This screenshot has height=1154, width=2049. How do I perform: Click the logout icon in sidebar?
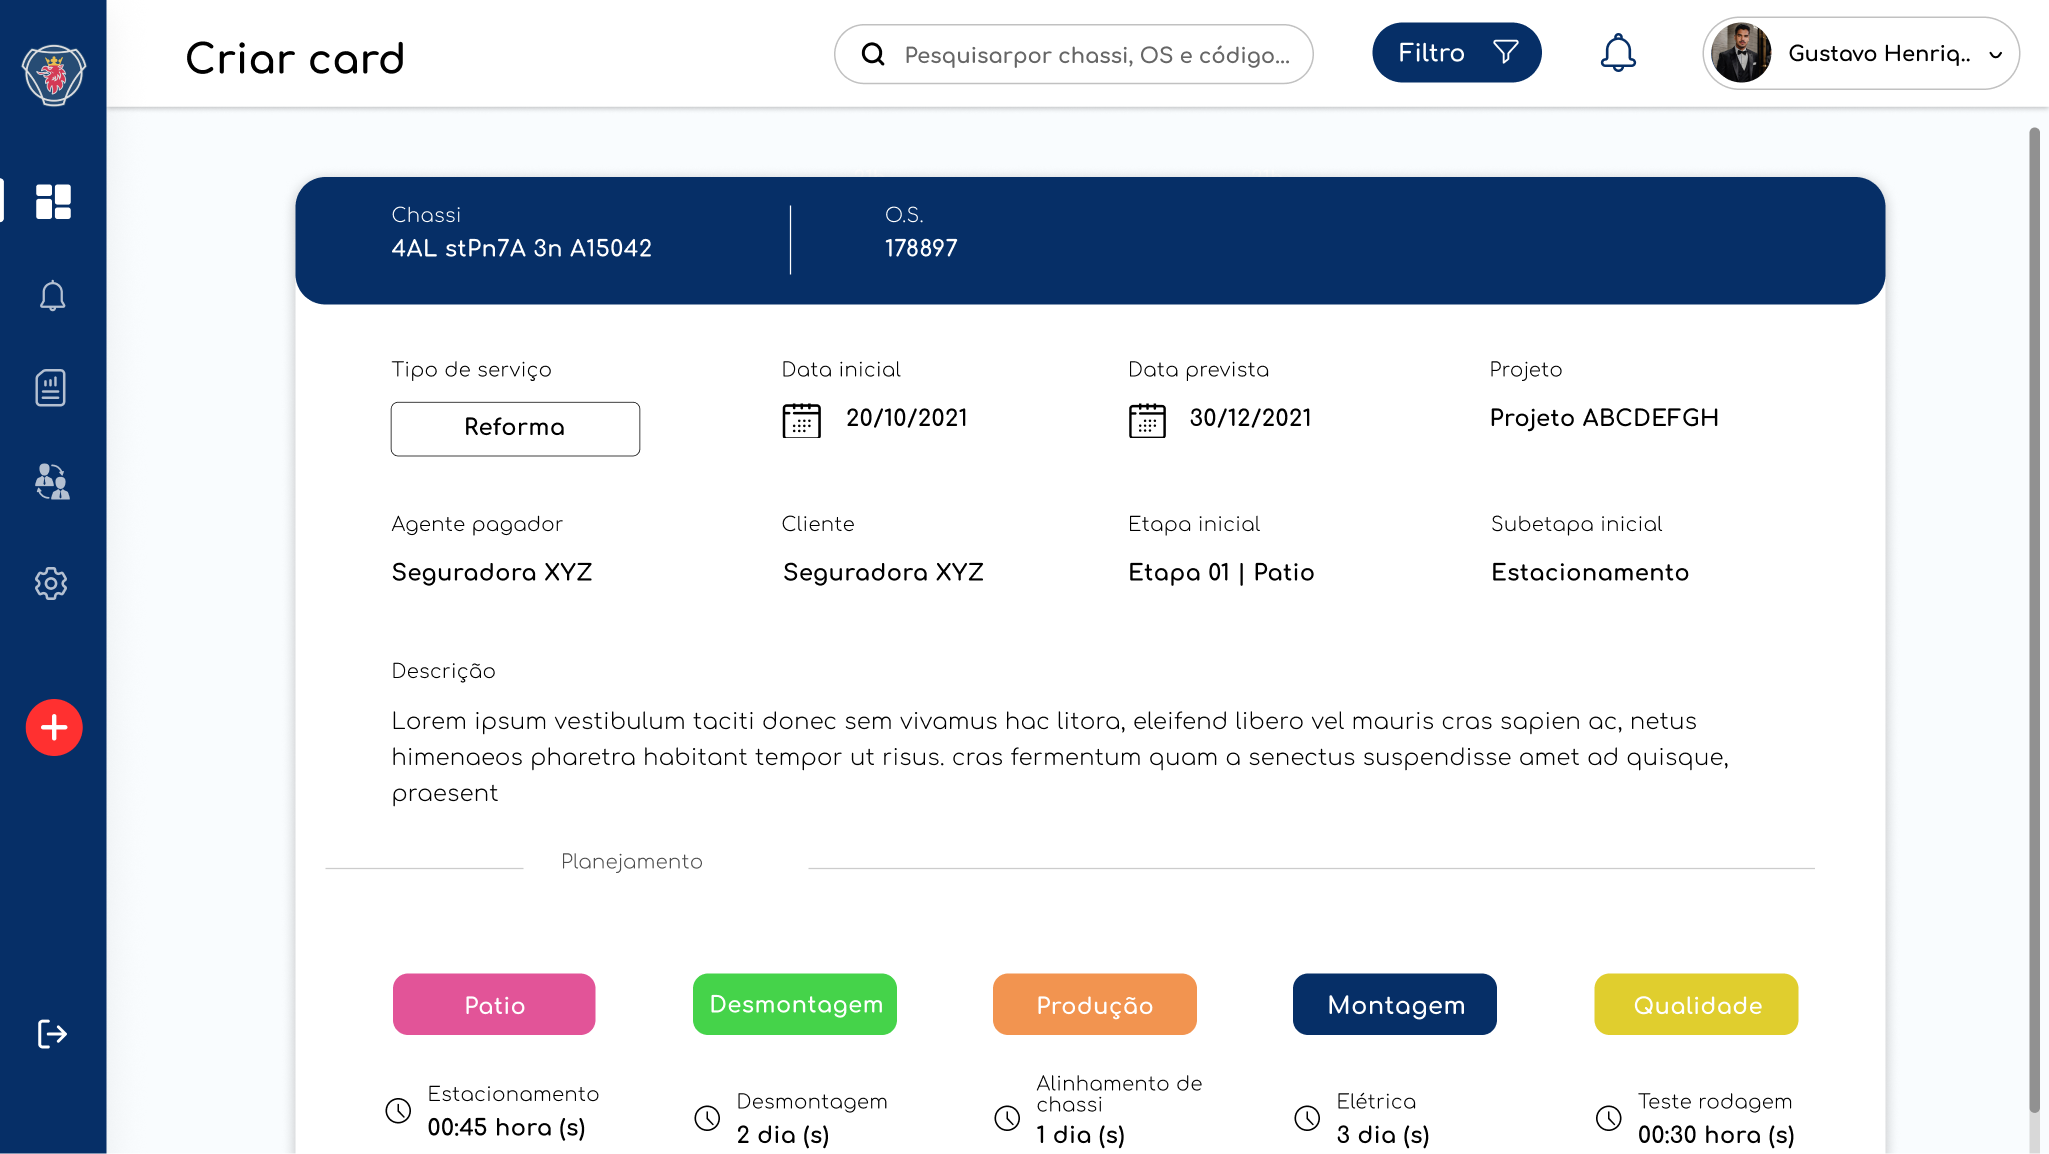(52, 1034)
